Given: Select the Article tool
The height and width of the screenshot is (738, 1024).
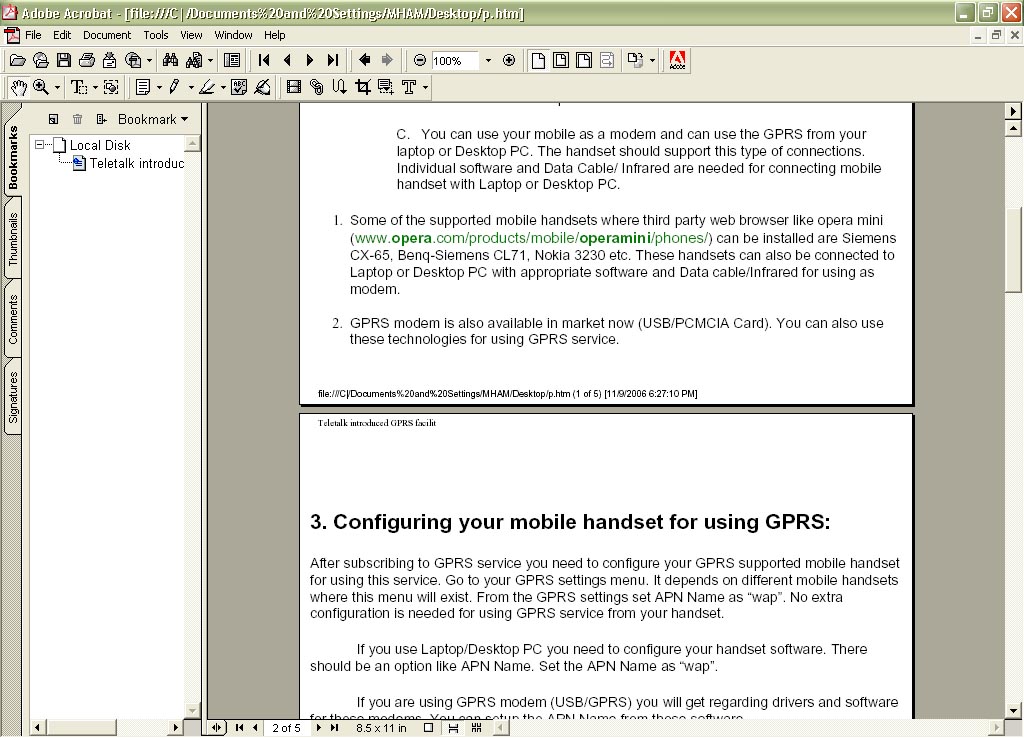Looking at the screenshot, I should click(340, 87).
